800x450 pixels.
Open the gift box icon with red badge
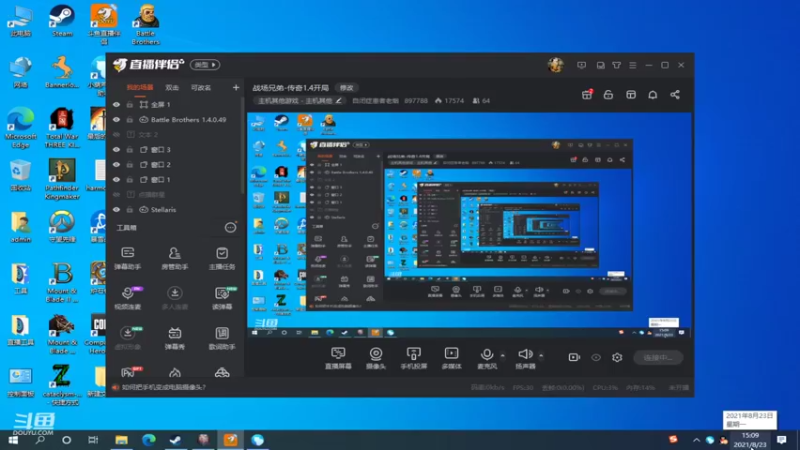587,94
